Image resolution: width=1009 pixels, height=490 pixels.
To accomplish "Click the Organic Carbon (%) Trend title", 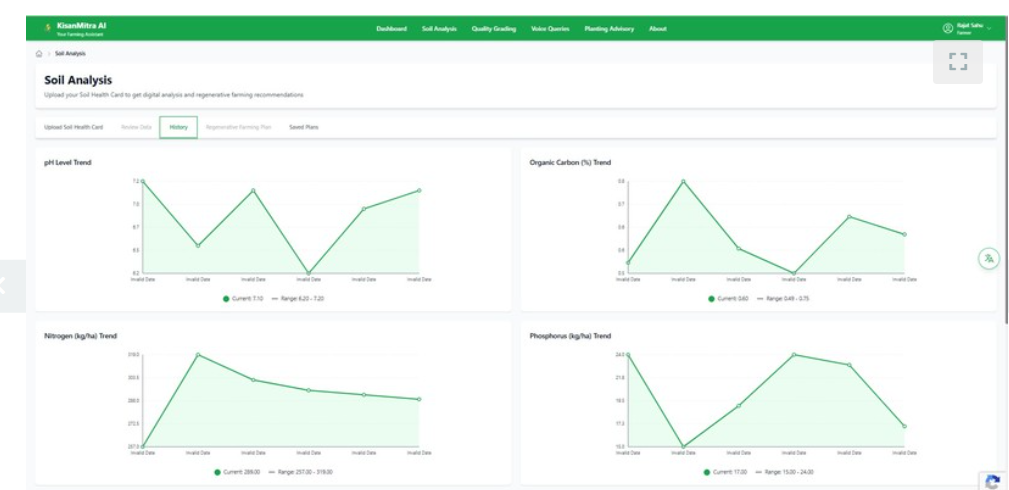I will [570, 162].
